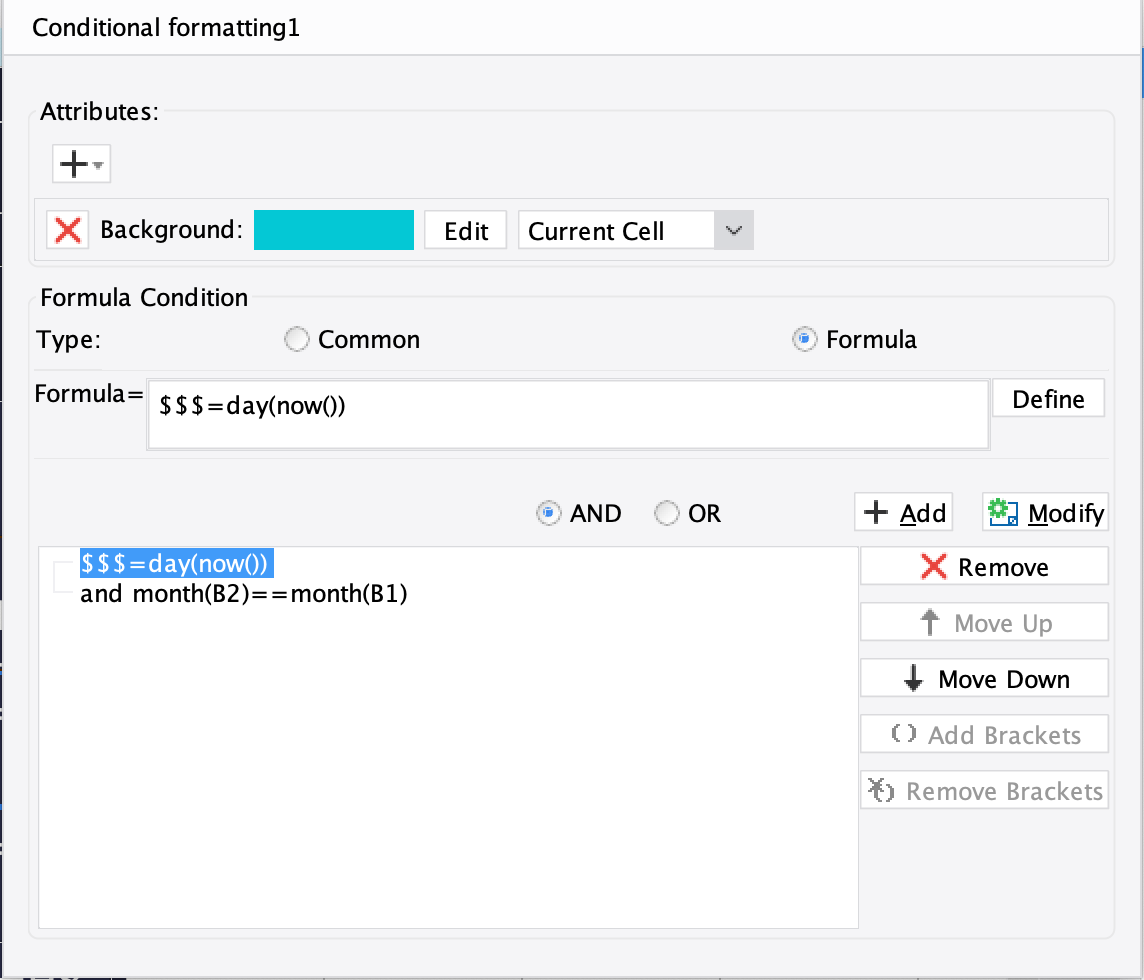Select the Formula radio button
The width and height of the screenshot is (1144, 980).
coord(805,339)
